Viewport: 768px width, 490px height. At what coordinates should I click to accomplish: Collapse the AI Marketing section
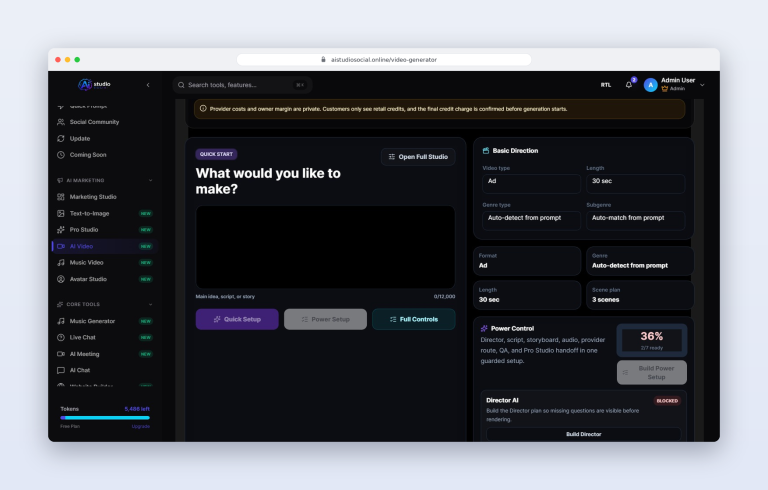tap(150, 180)
